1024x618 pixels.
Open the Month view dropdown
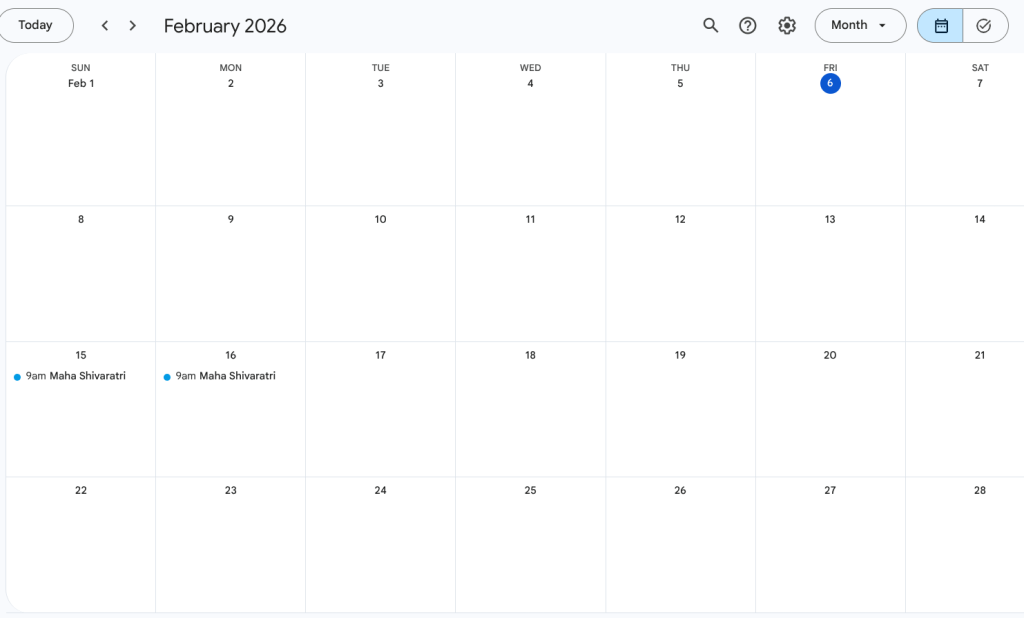(860, 26)
